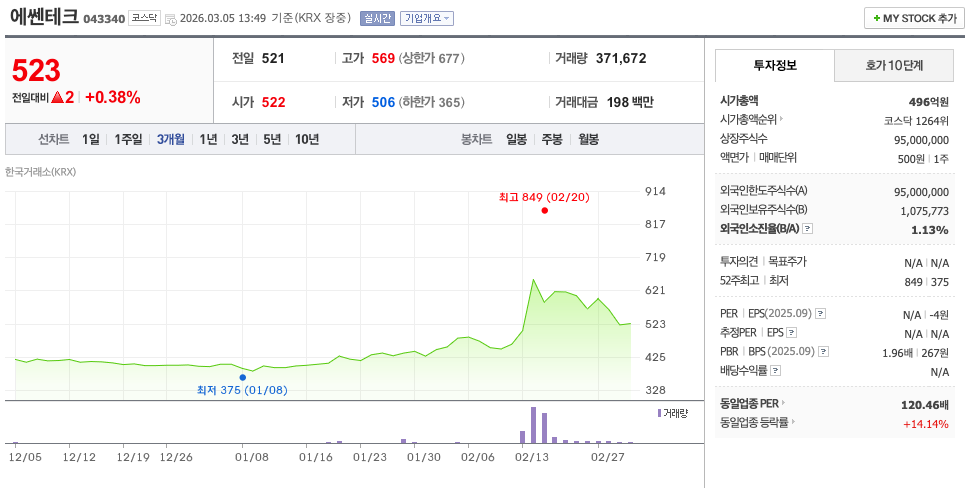The height and width of the screenshot is (488, 972).
Task: Click the 1.96배 | 267원 PBR value
Action: click(x=916, y=353)
